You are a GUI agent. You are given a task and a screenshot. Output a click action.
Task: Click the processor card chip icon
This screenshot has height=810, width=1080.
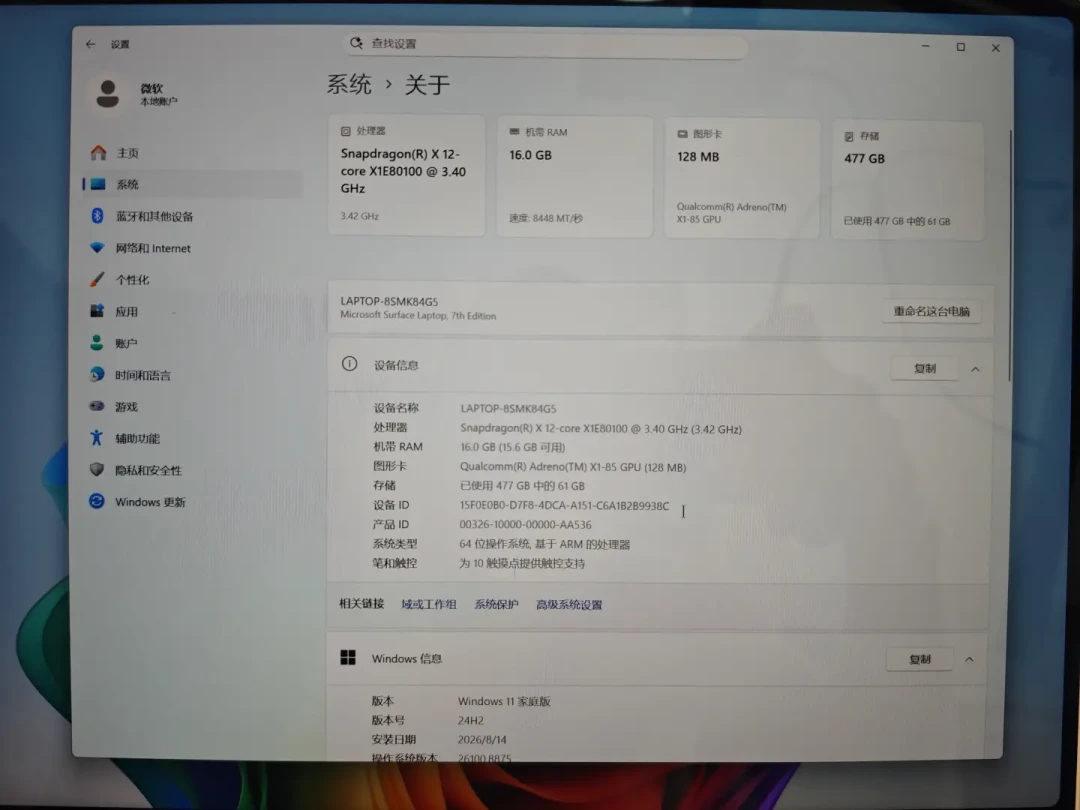click(x=346, y=131)
